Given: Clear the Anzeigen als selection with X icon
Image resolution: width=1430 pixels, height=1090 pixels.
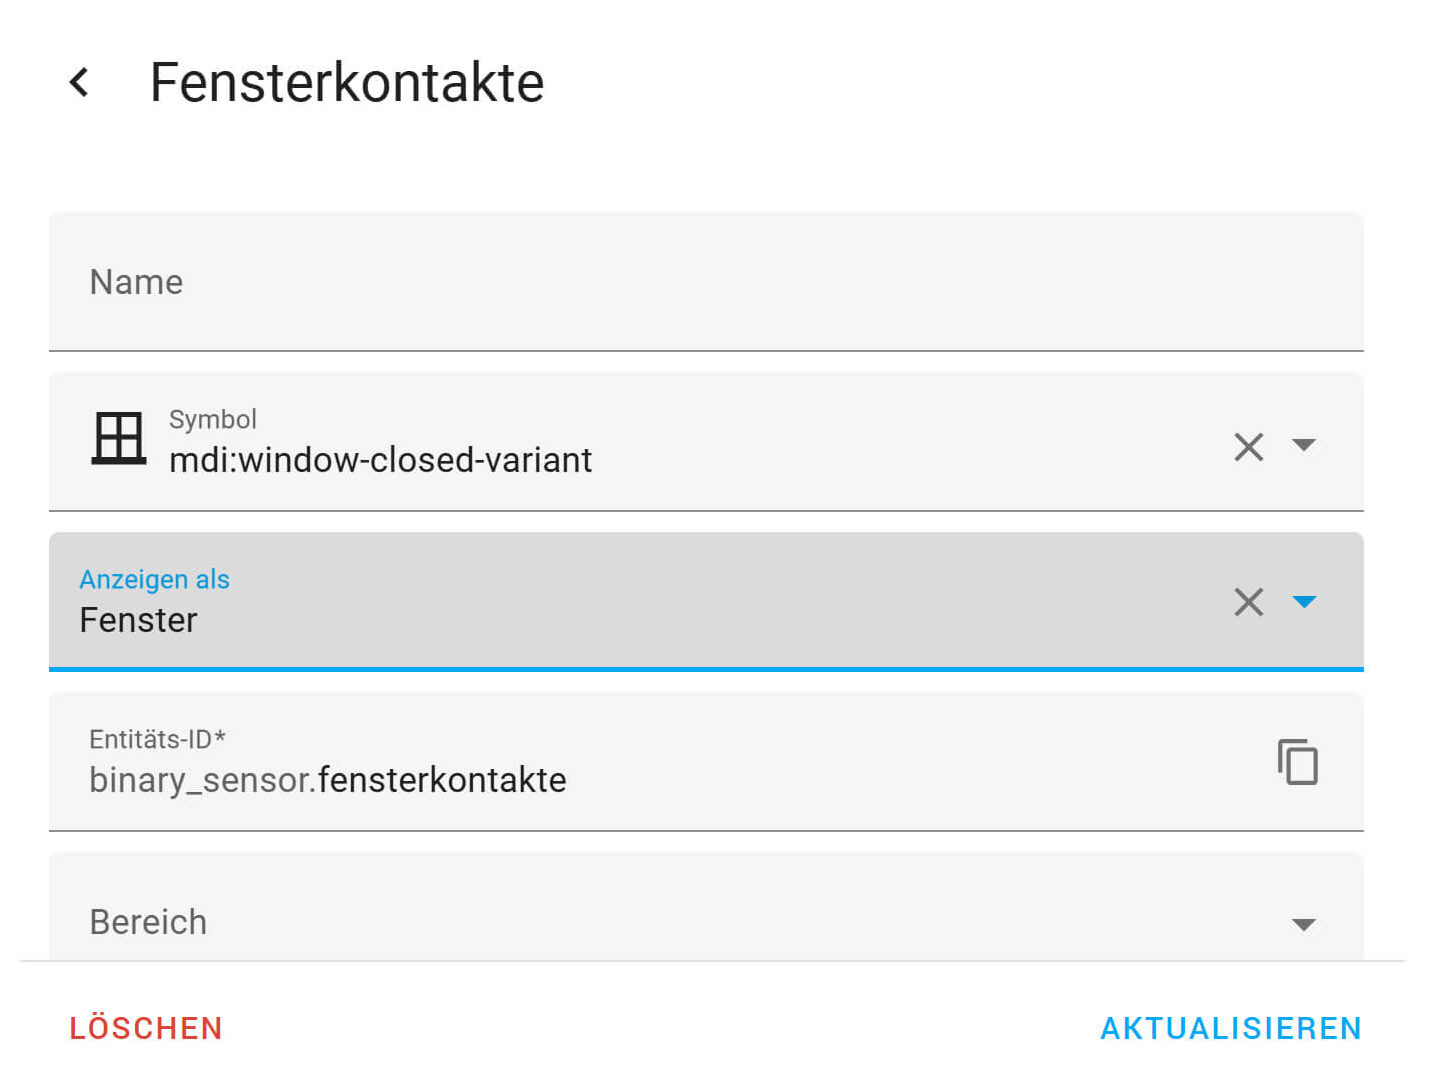Looking at the screenshot, I should coord(1248,602).
